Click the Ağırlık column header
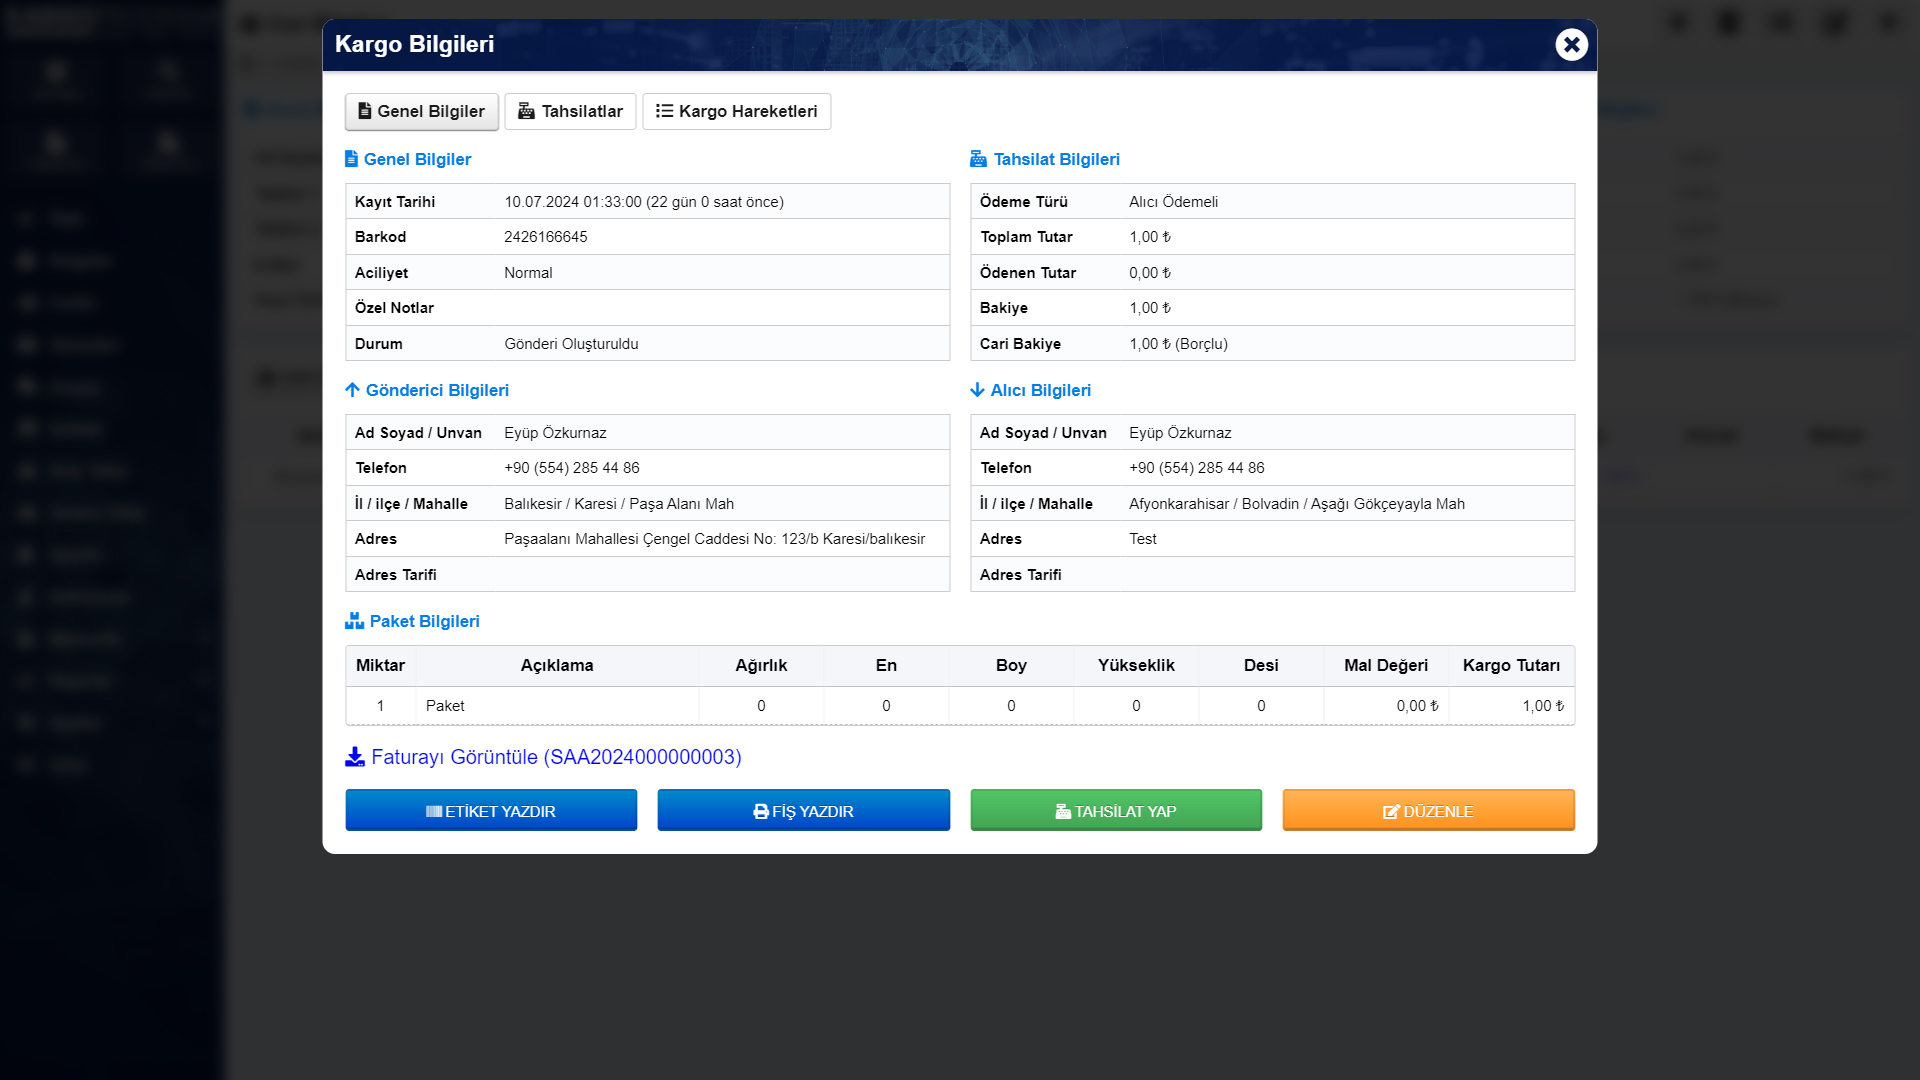This screenshot has width=1920, height=1080. tap(761, 666)
